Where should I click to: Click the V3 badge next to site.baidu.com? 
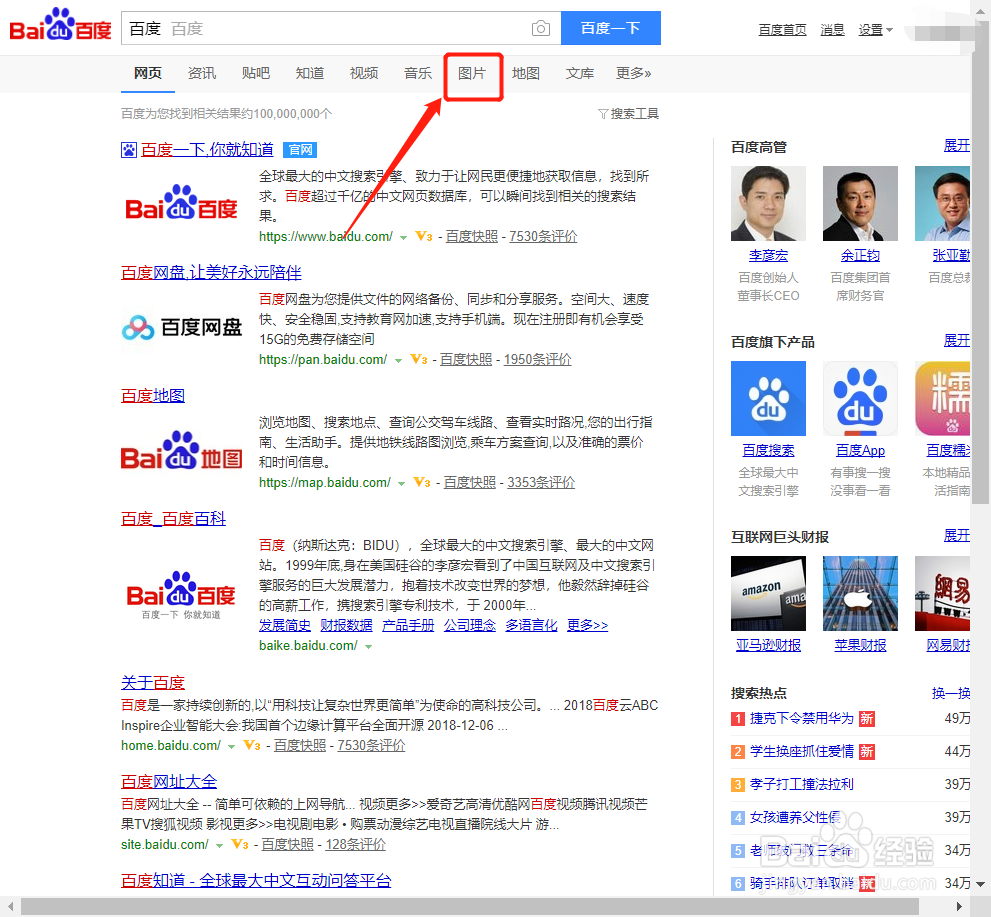tap(240, 844)
